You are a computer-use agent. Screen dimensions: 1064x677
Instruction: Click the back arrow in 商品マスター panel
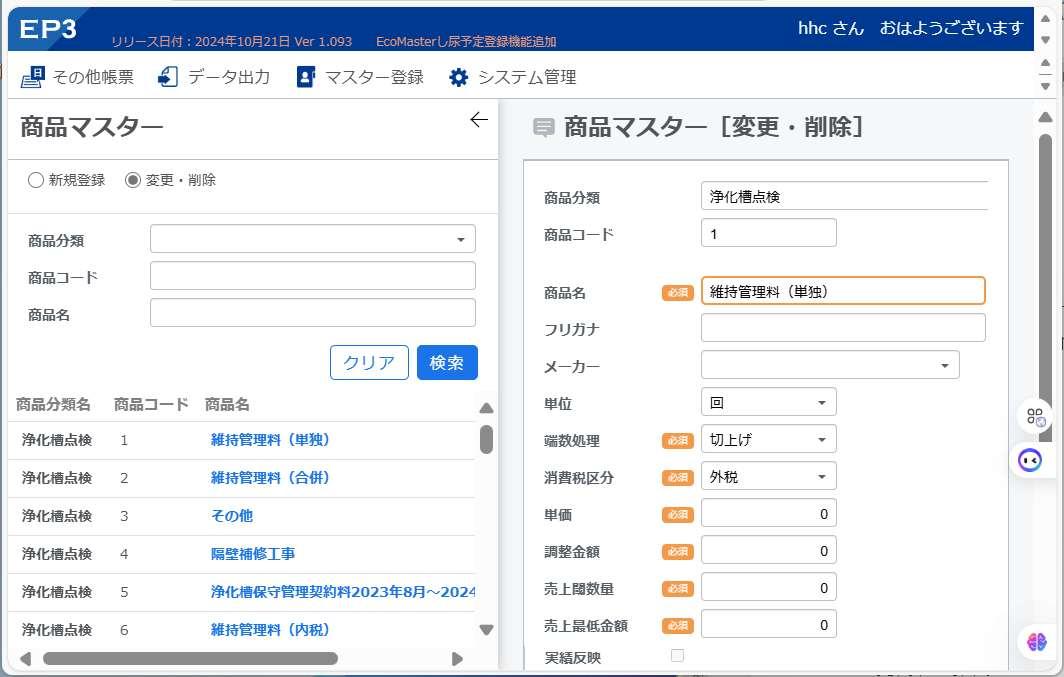(478, 119)
